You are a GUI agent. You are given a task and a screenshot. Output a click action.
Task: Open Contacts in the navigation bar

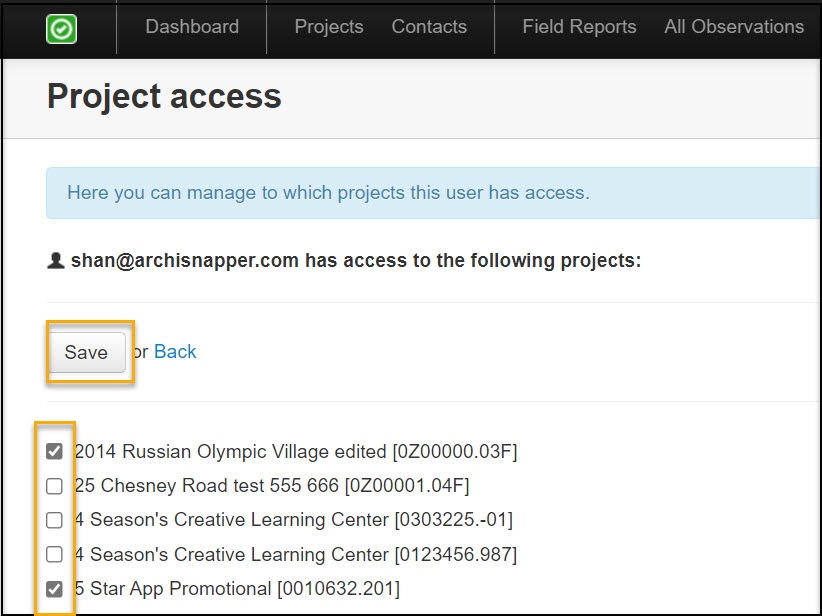pyautogui.click(x=429, y=27)
